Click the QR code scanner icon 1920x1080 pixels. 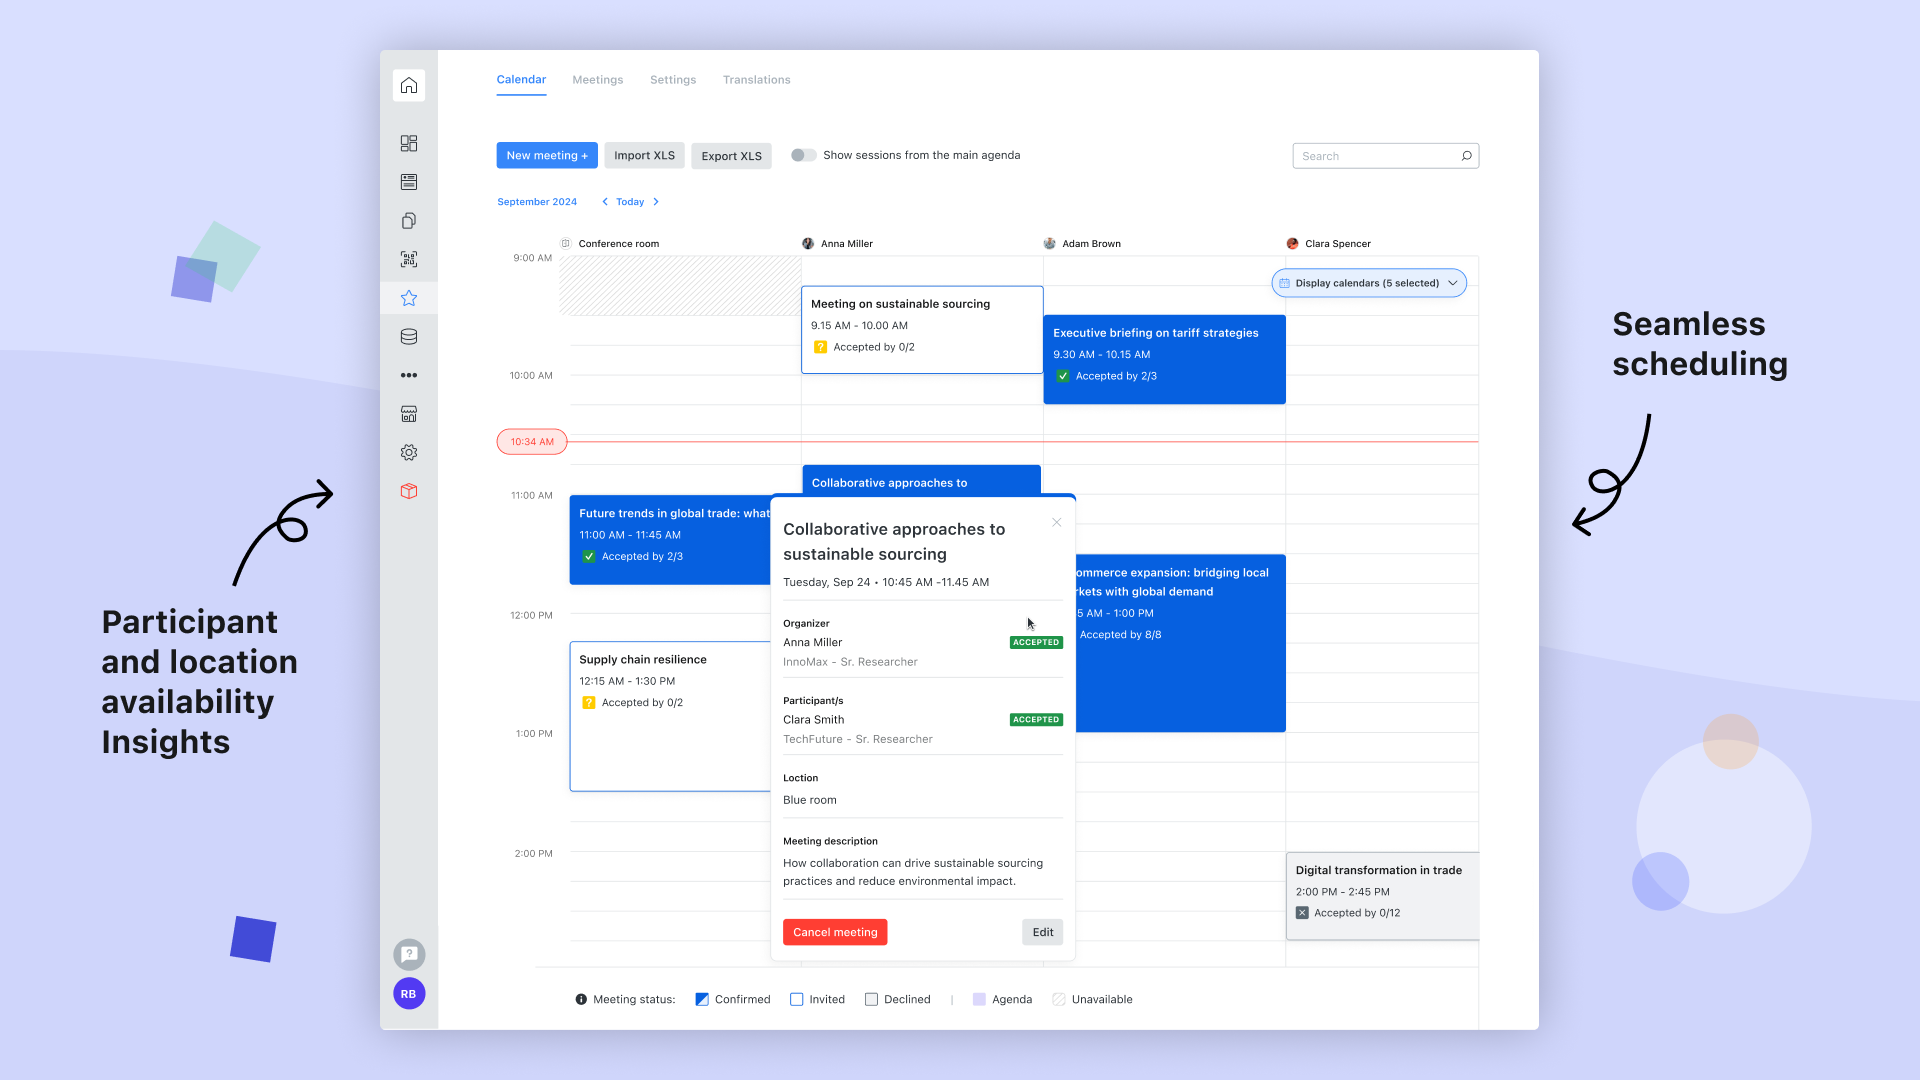pos(409,259)
